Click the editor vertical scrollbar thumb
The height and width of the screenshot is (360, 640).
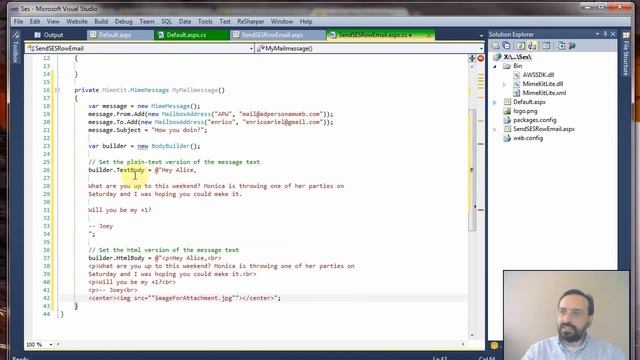tap(472, 170)
